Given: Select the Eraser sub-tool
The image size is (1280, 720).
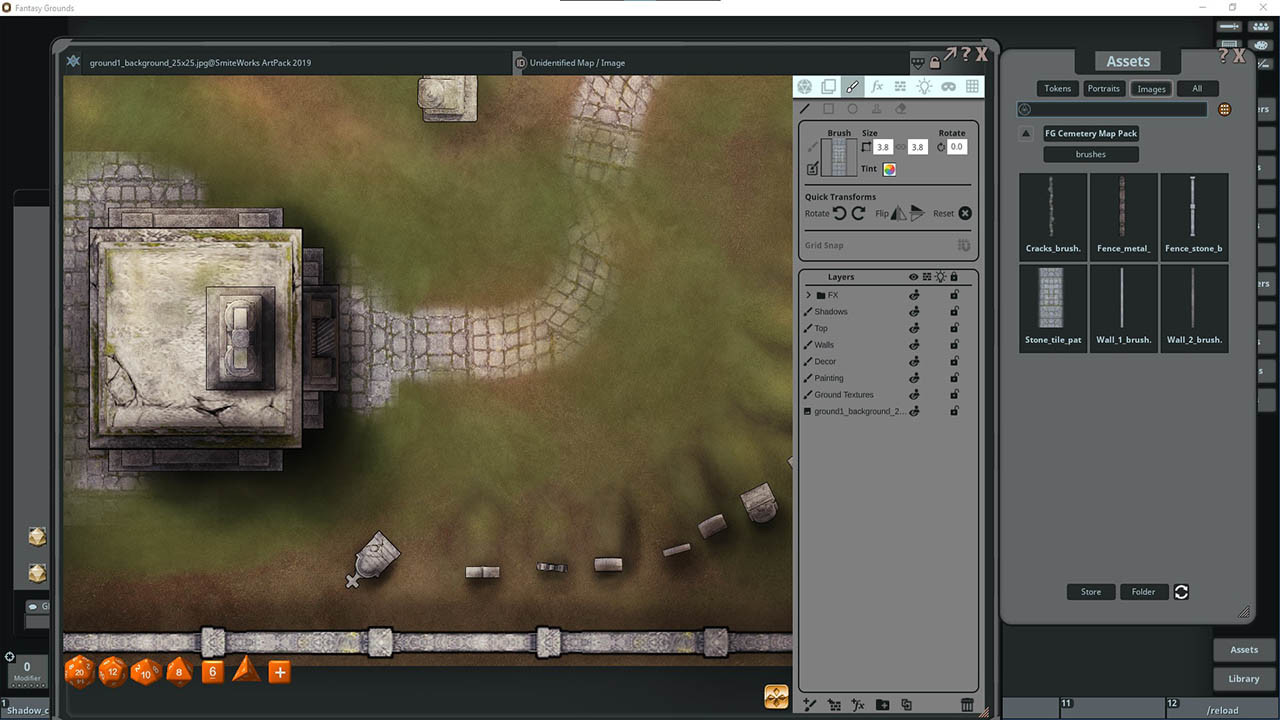Looking at the screenshot, I should (901, 108).
